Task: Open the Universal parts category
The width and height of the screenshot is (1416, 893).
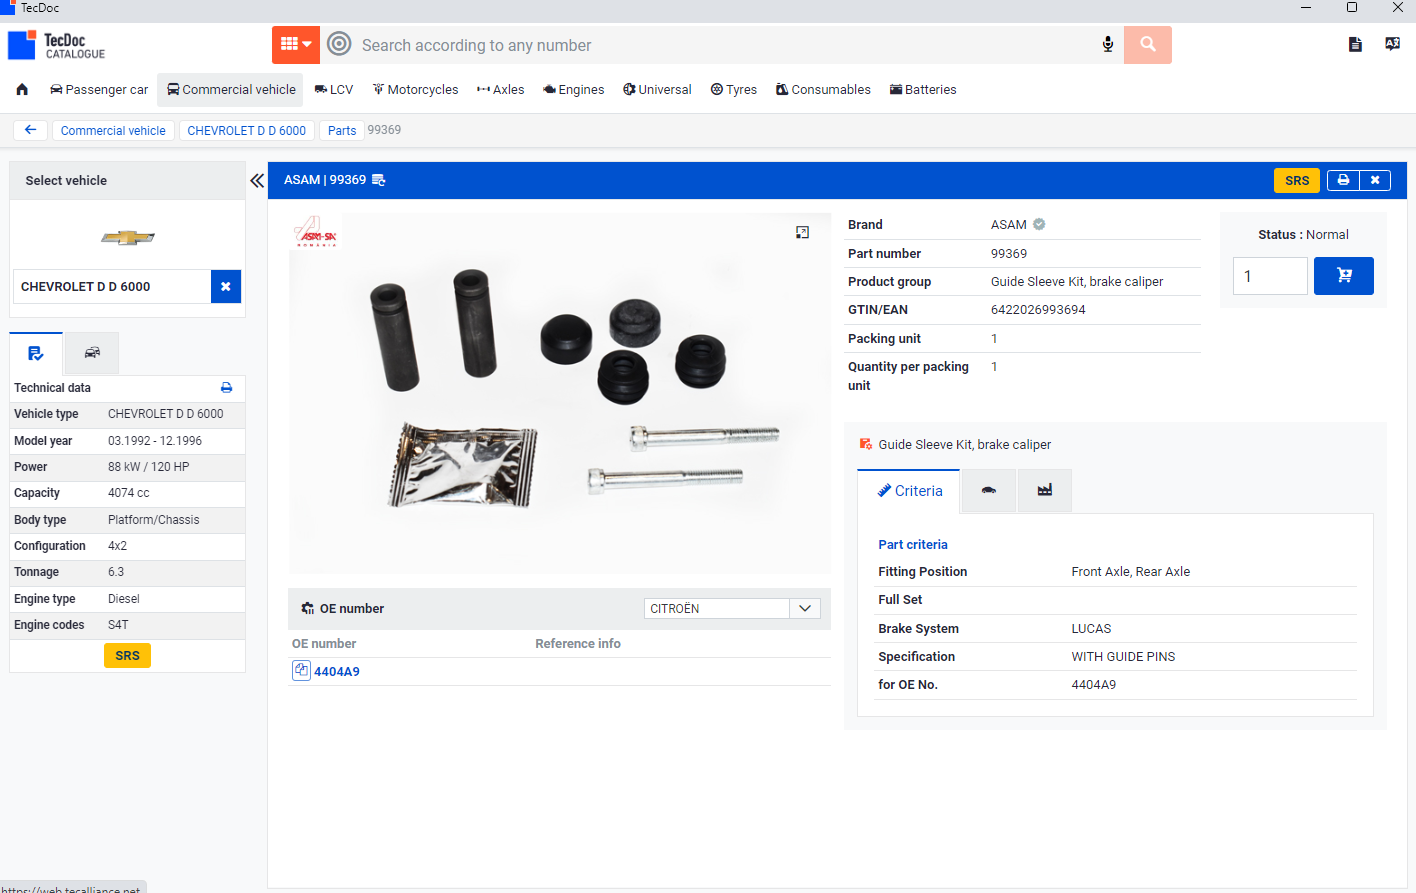Action: 657,89
